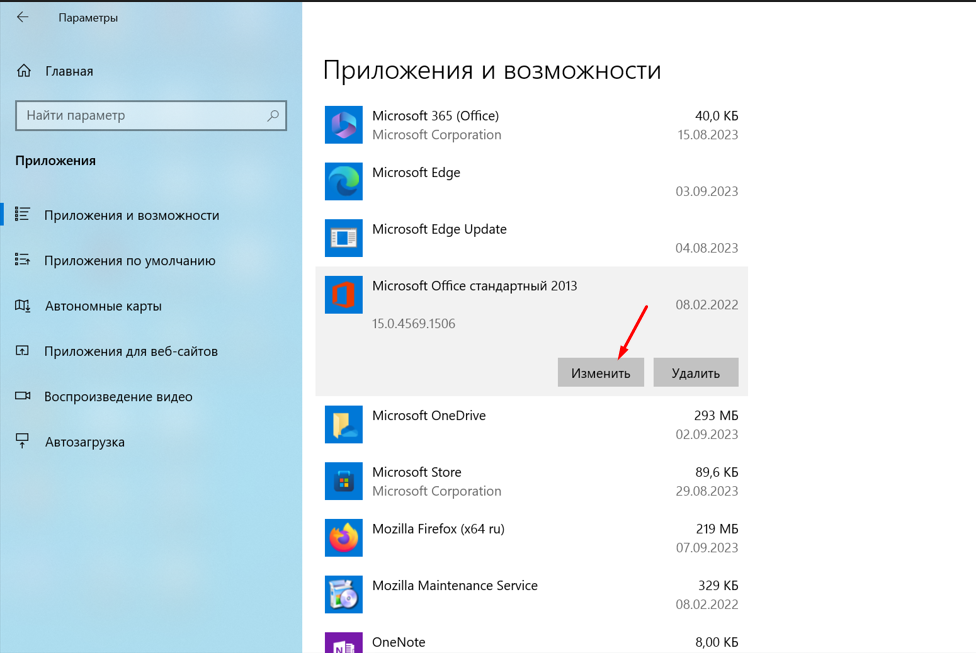The width and height of the screenshot is (976, 653).
Task: Click the Автозагрузка sidebar icon
Action: click(22, 441)
